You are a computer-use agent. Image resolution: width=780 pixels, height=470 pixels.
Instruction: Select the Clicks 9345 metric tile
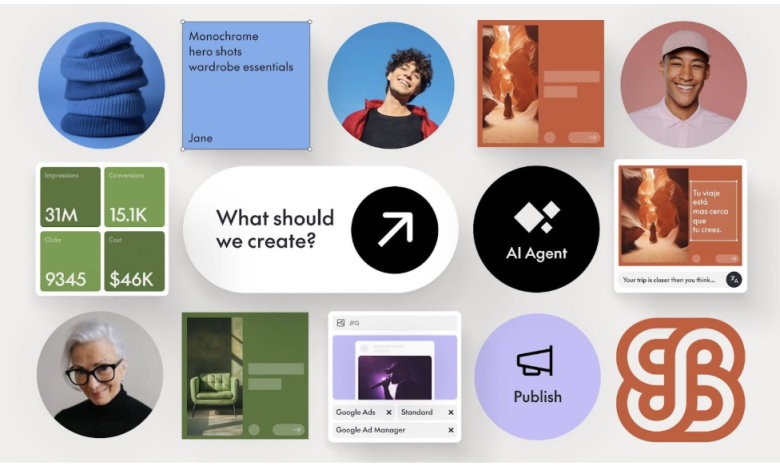[x=70, y=261]
